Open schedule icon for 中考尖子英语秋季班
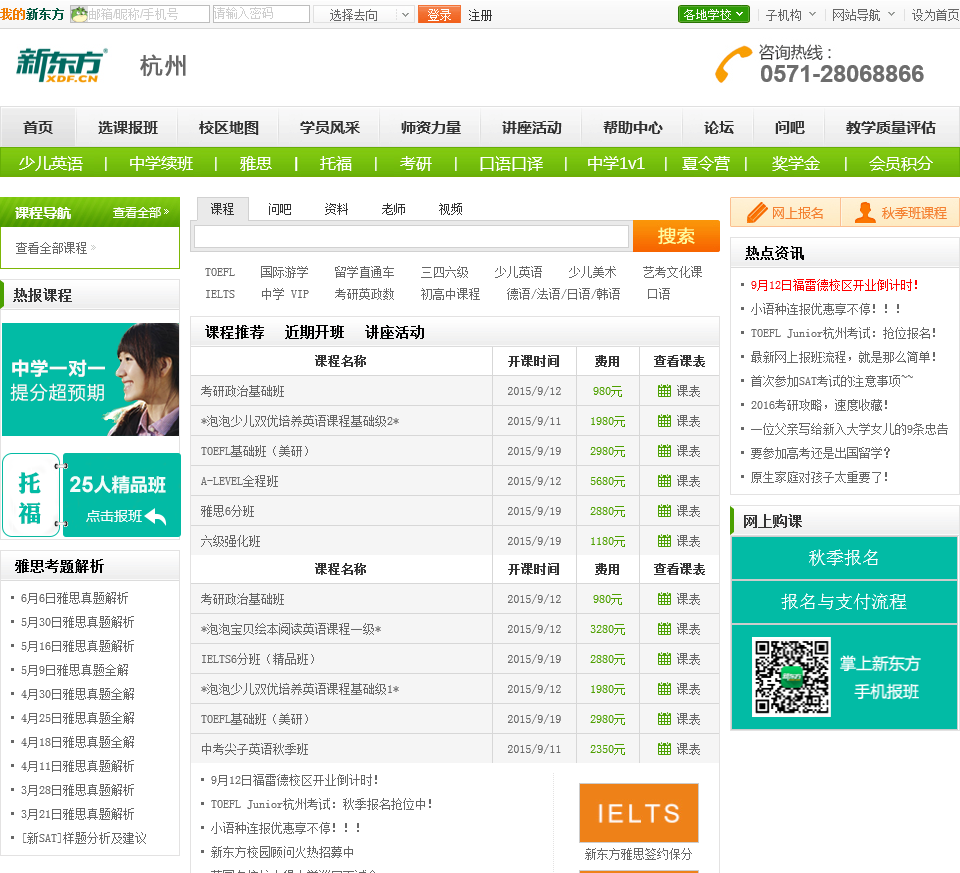This screenshot has width=960, height=873. tap(664, 749)
